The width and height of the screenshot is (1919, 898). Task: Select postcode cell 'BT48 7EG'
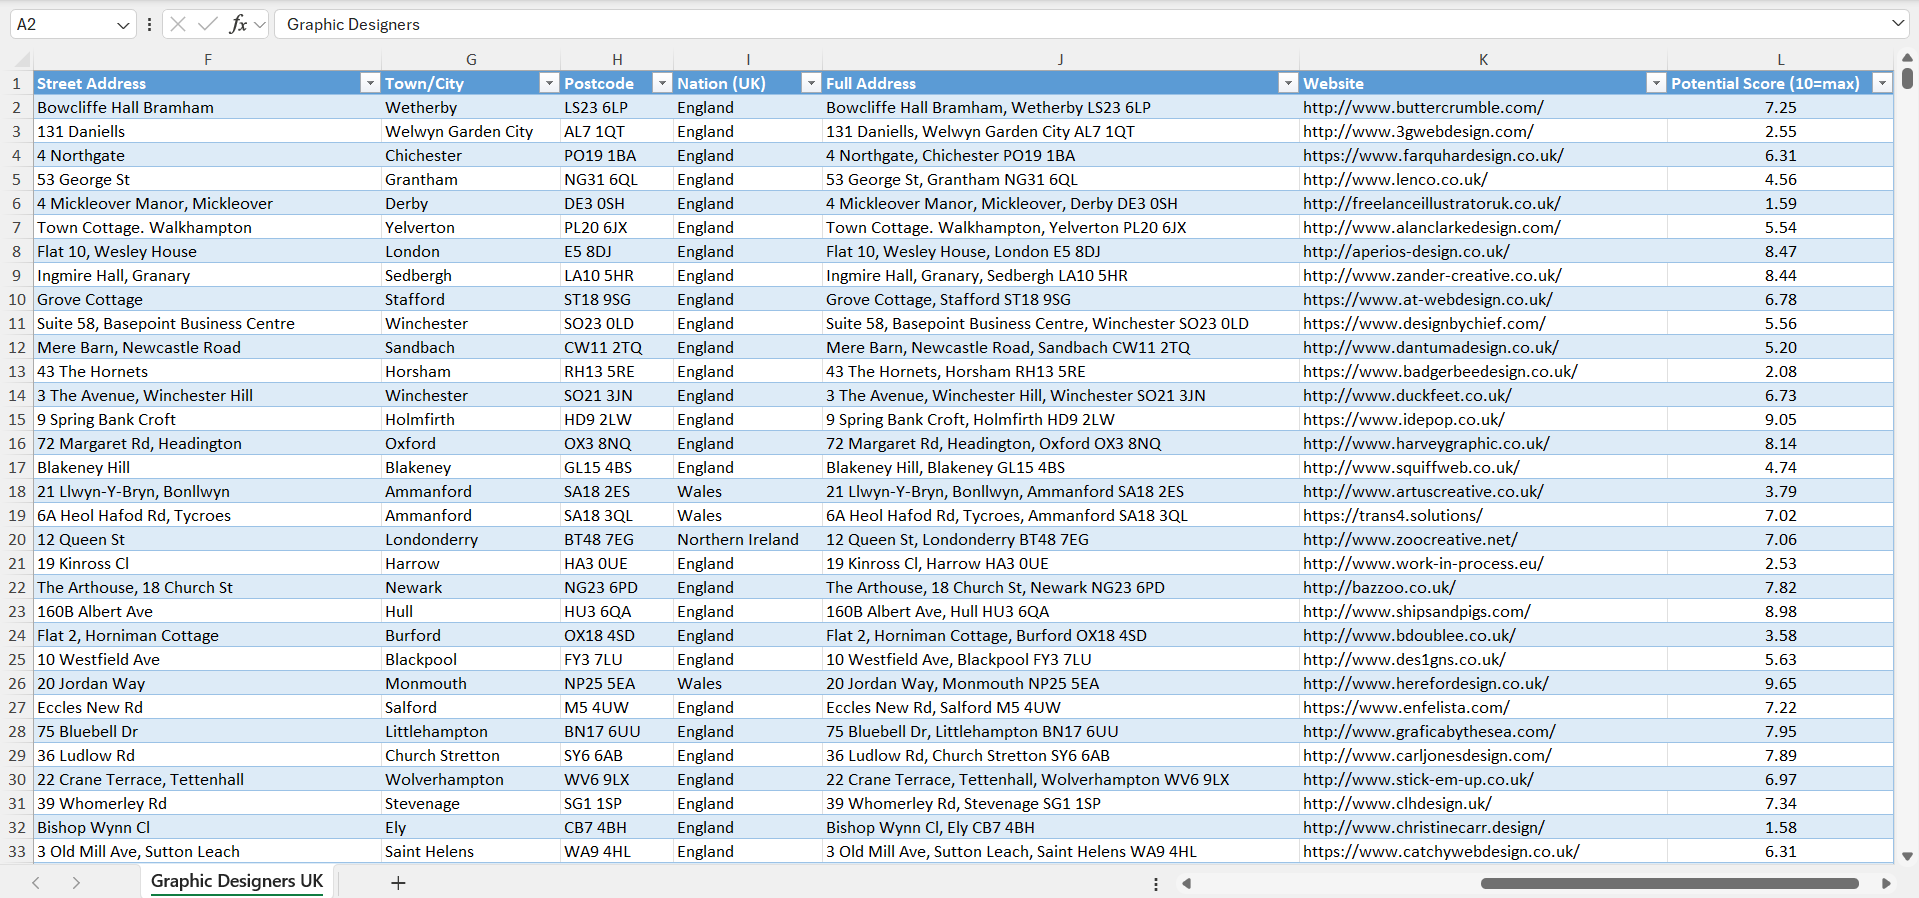click(x=616, y=540)
